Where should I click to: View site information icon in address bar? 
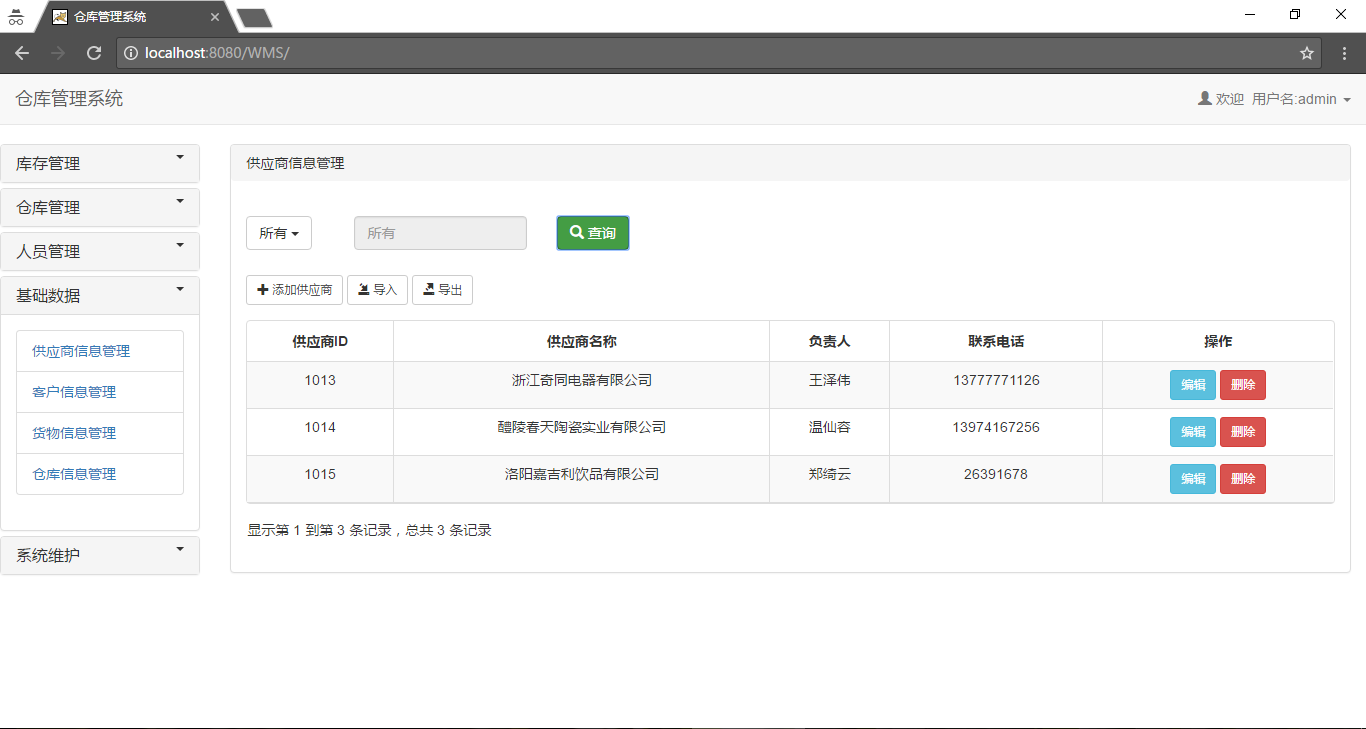[x=131, y=53]
